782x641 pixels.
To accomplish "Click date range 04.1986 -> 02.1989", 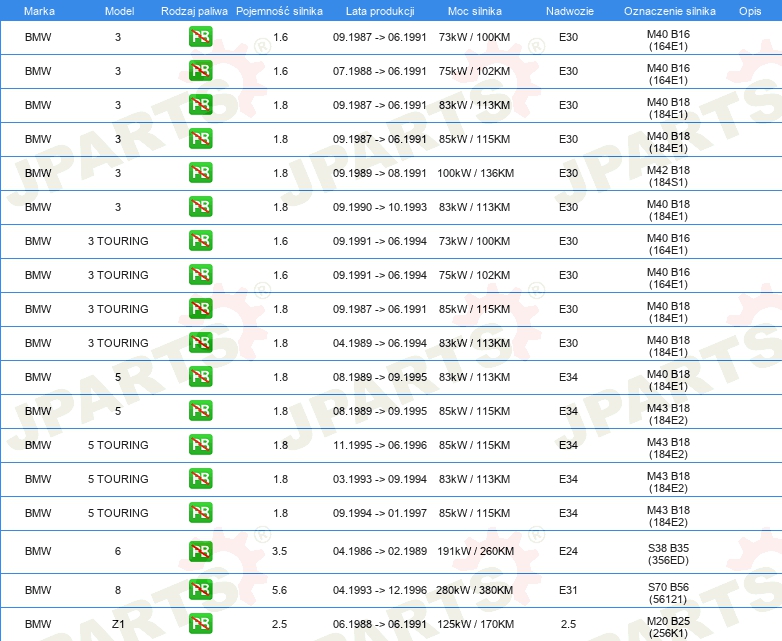I will point(380,551).
